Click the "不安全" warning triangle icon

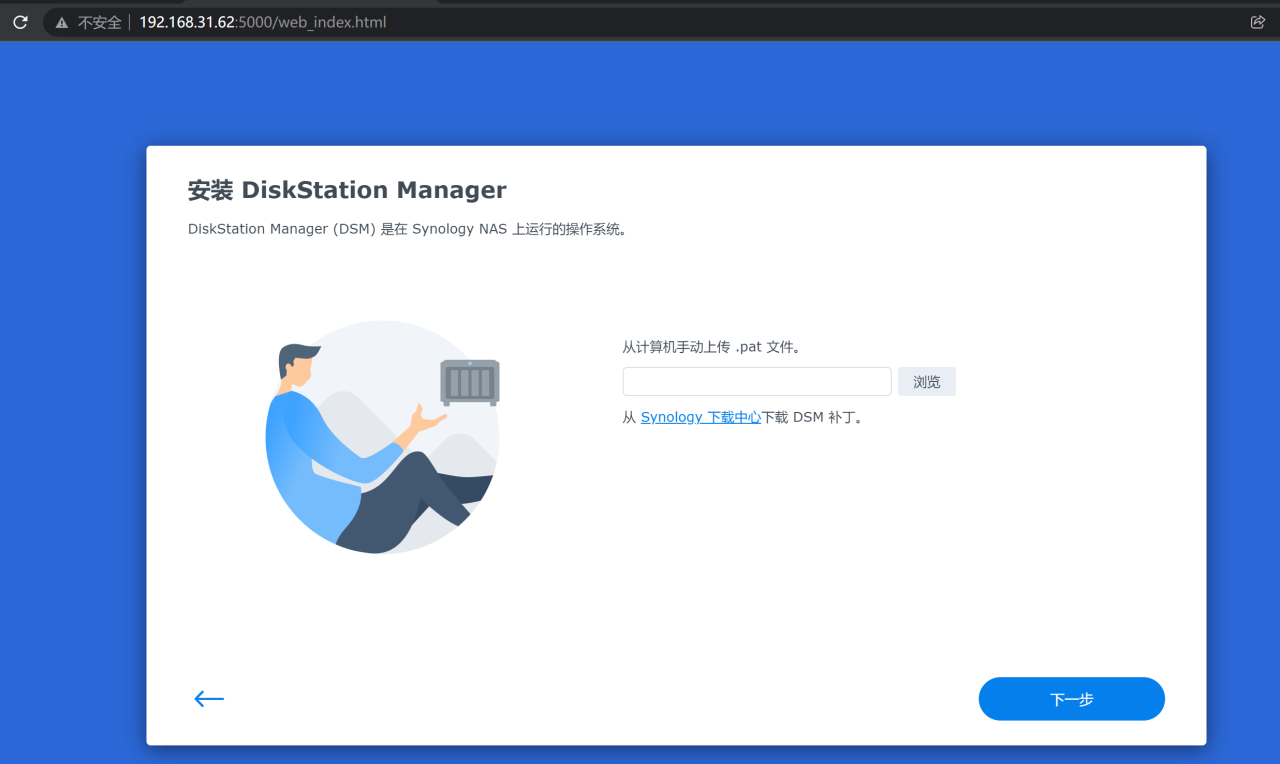tap(62, 21)
